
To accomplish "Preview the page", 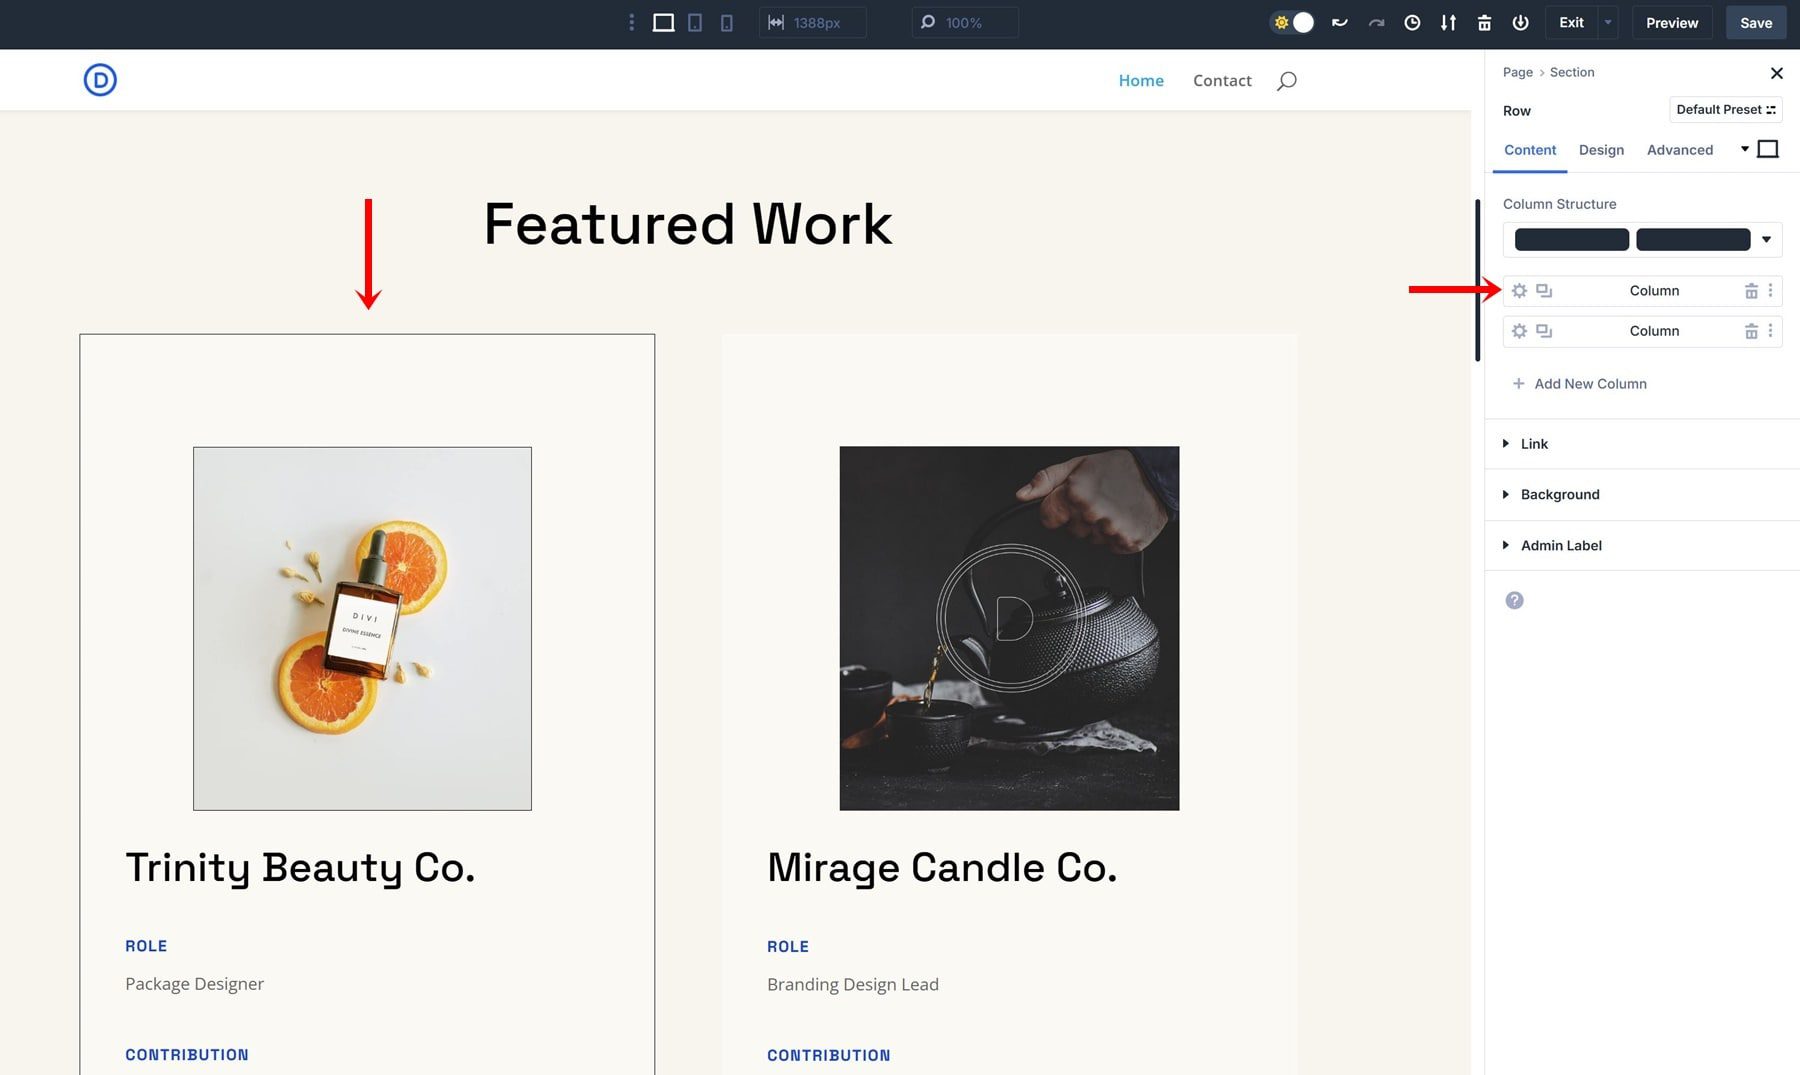I will click(x=1672, y=22).
